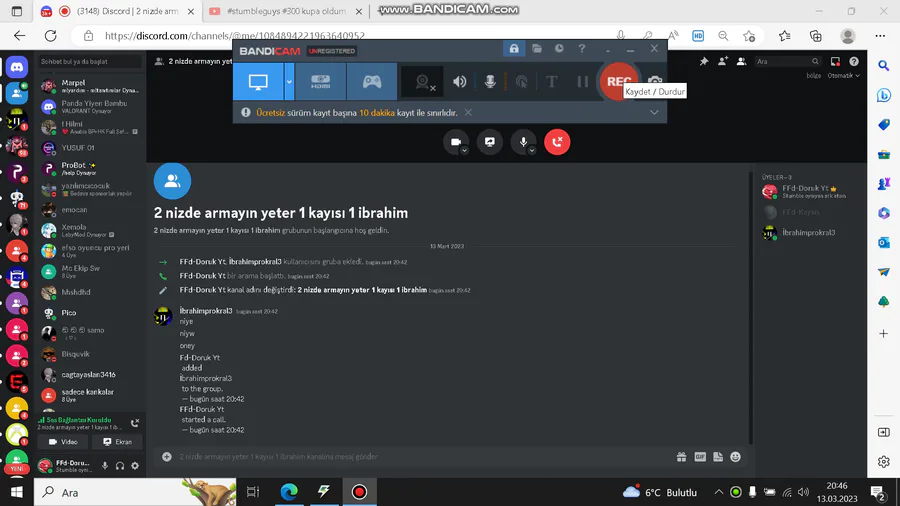Viewport: 900px width, 506px height.
Task: Hang up the Discord call
Action: point(557,142)
